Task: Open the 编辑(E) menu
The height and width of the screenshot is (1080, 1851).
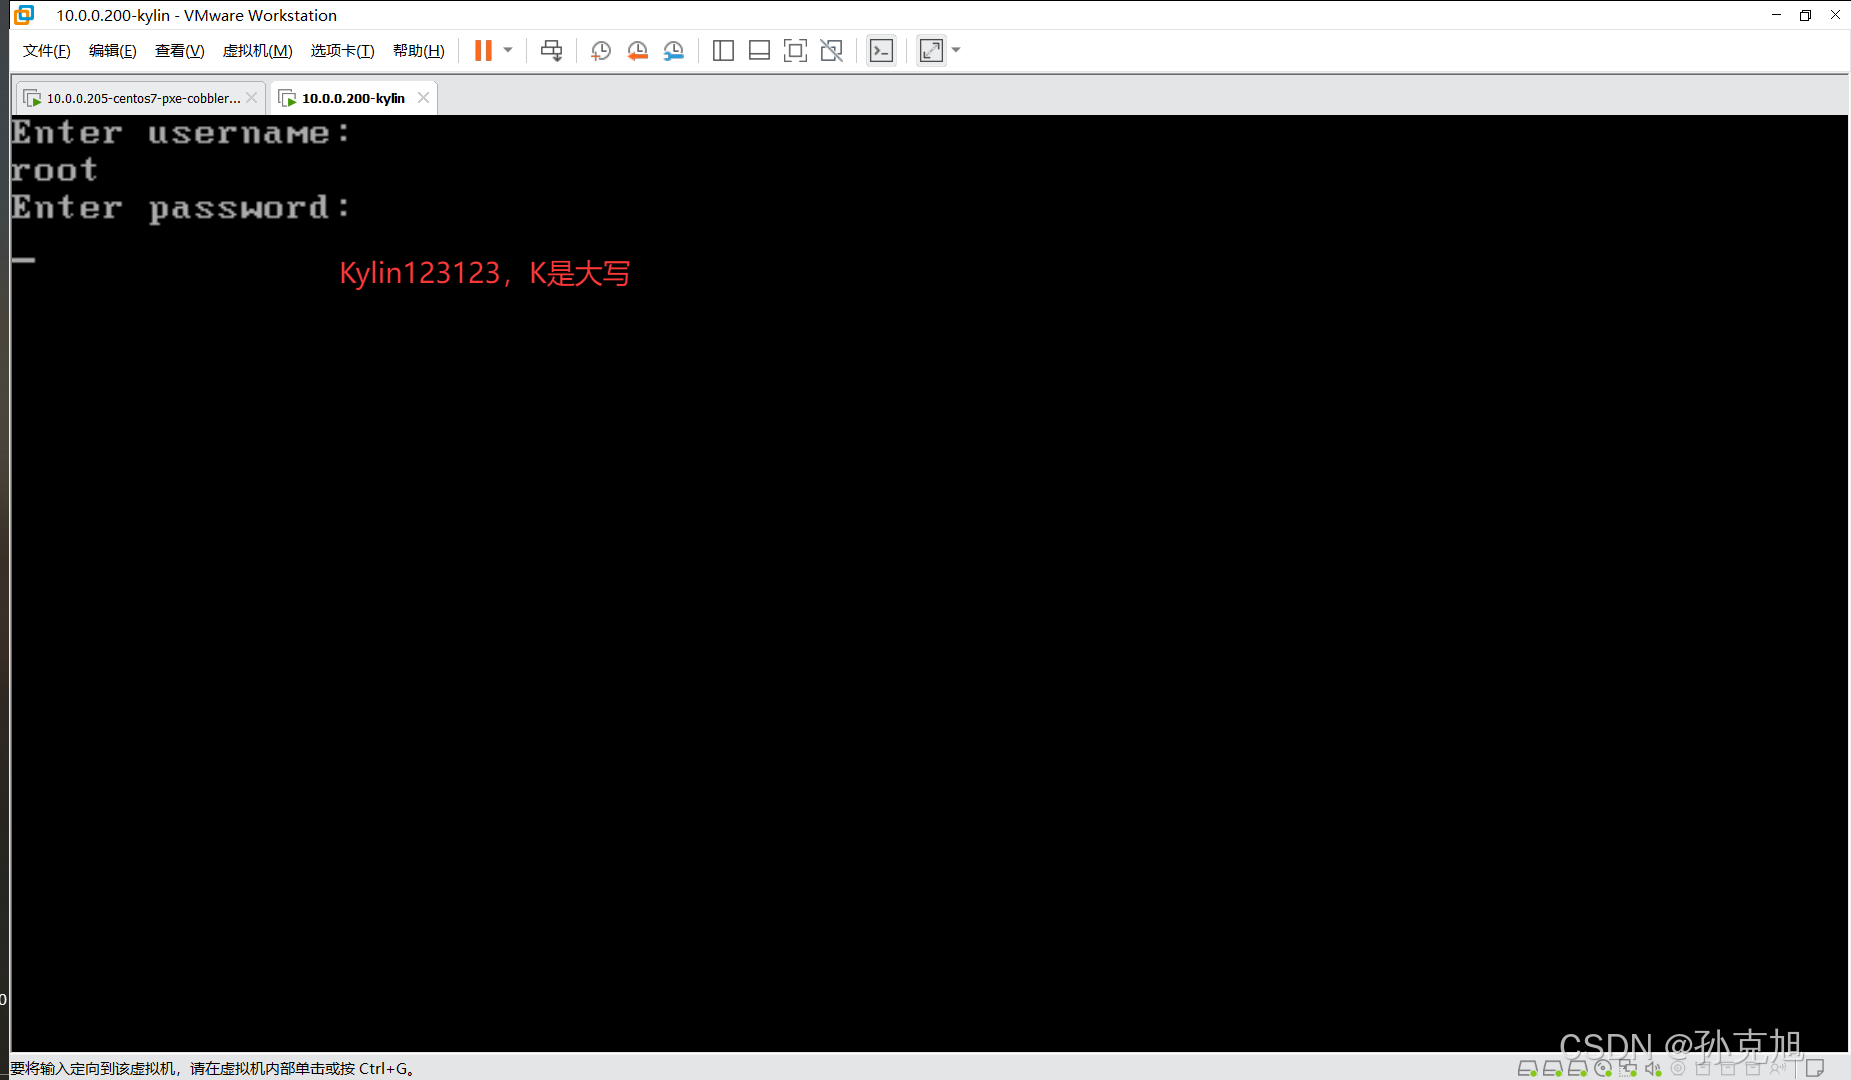Action: (x=112, y=51)
